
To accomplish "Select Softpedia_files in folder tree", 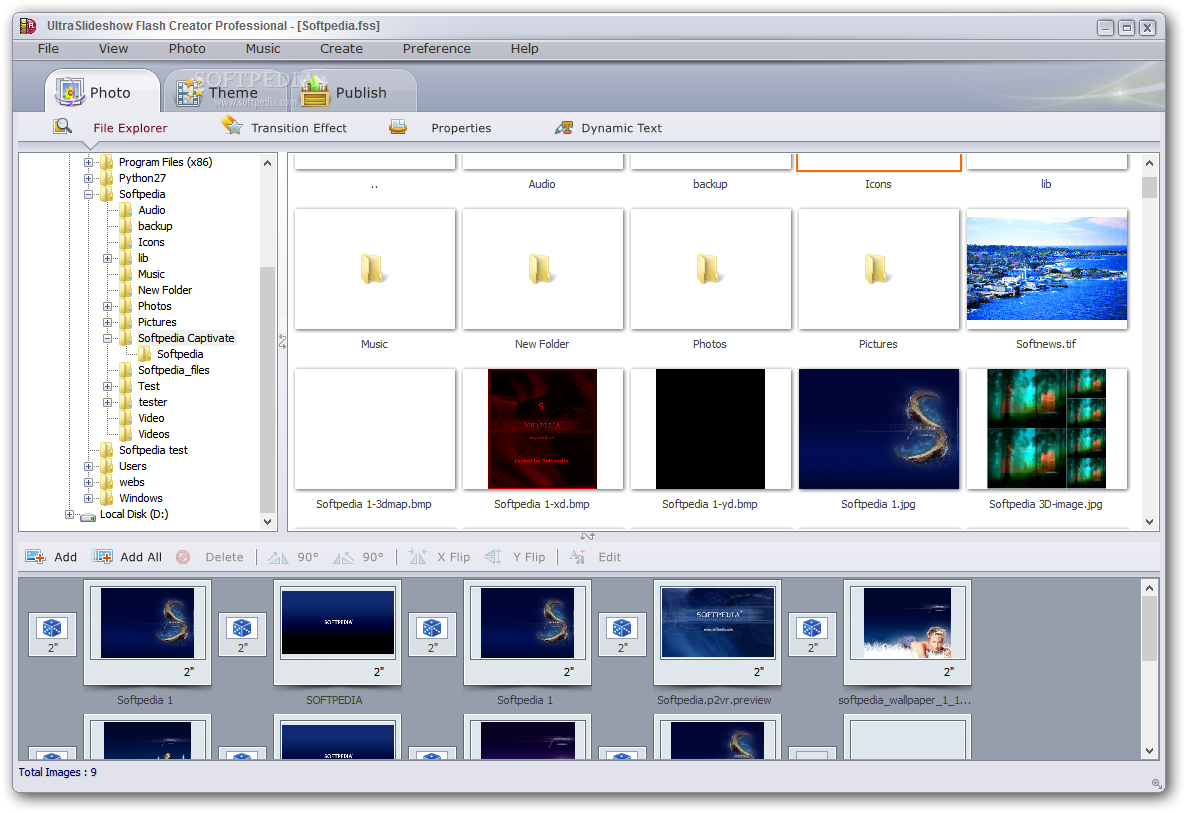I will pyautogui.click(x=173, y=370).
